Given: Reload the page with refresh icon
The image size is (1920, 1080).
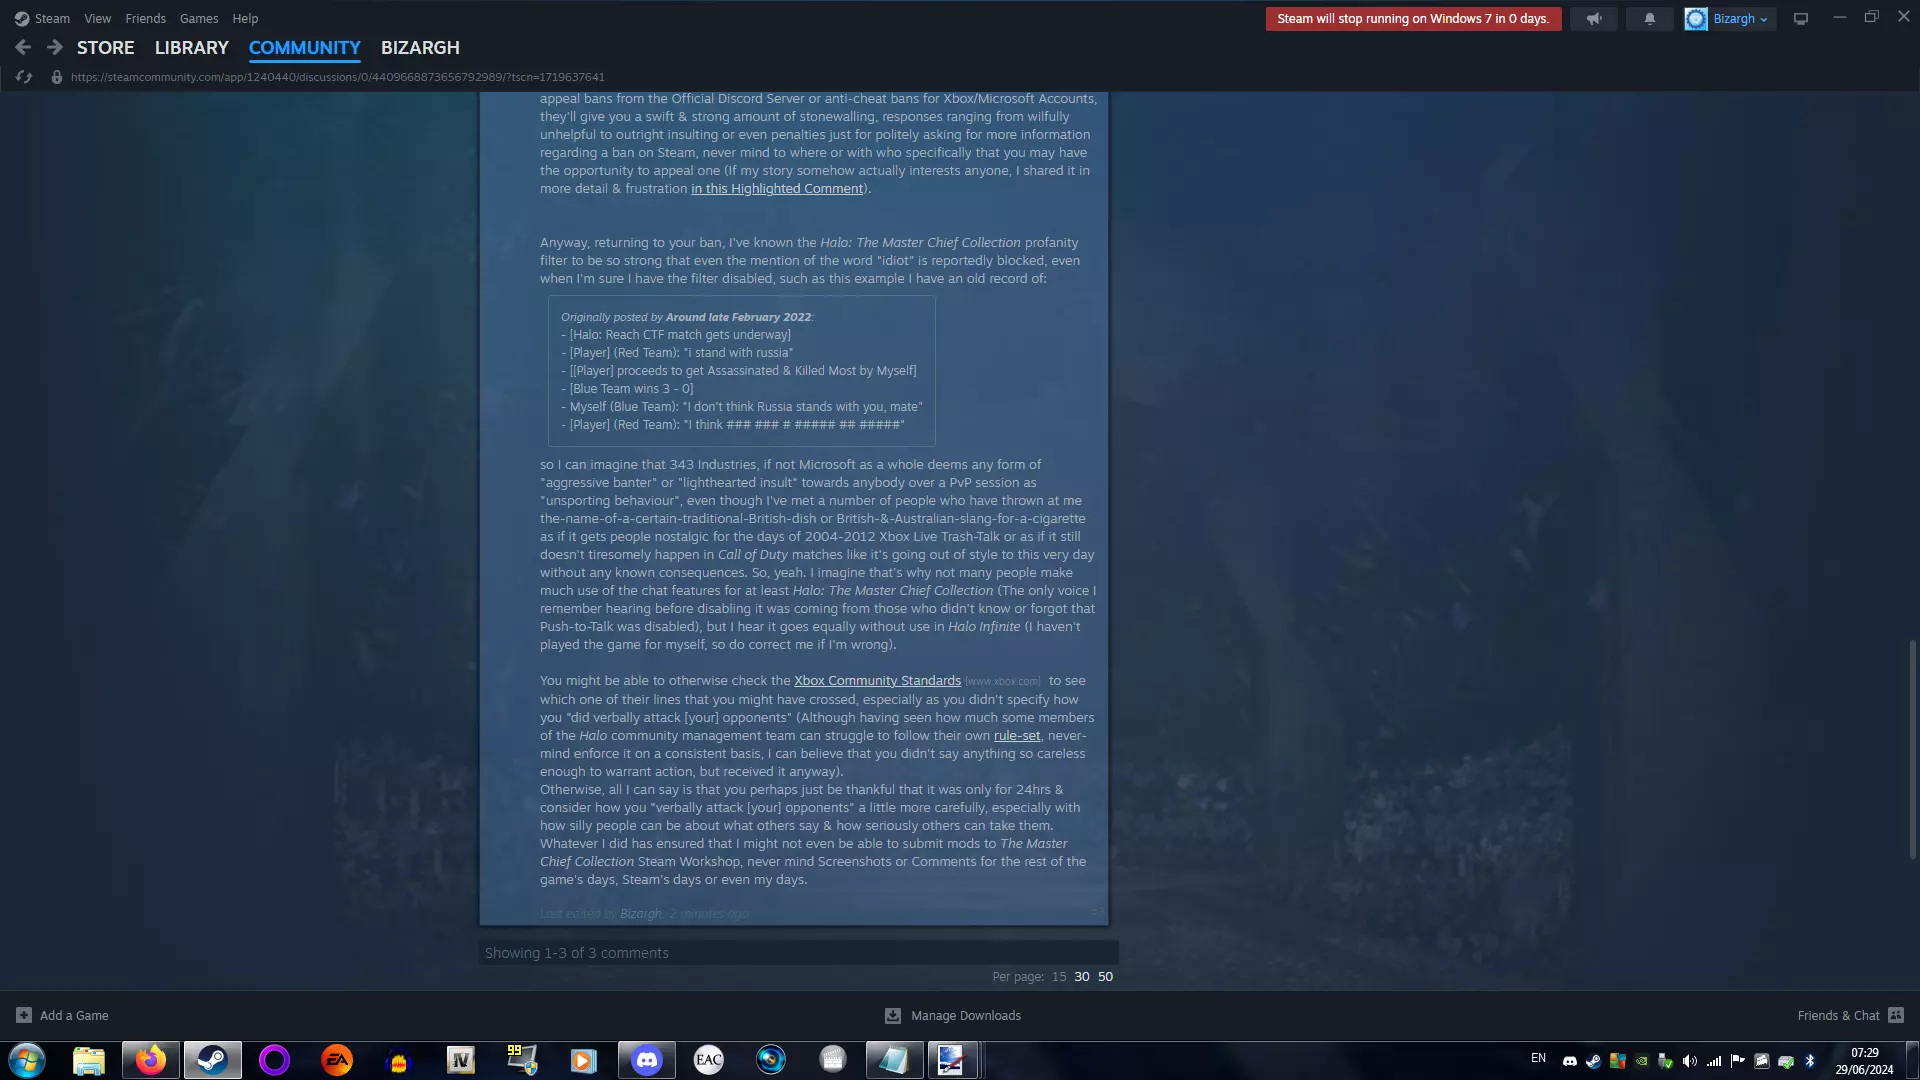Looking at the screenshot, I should coord(24,77).
